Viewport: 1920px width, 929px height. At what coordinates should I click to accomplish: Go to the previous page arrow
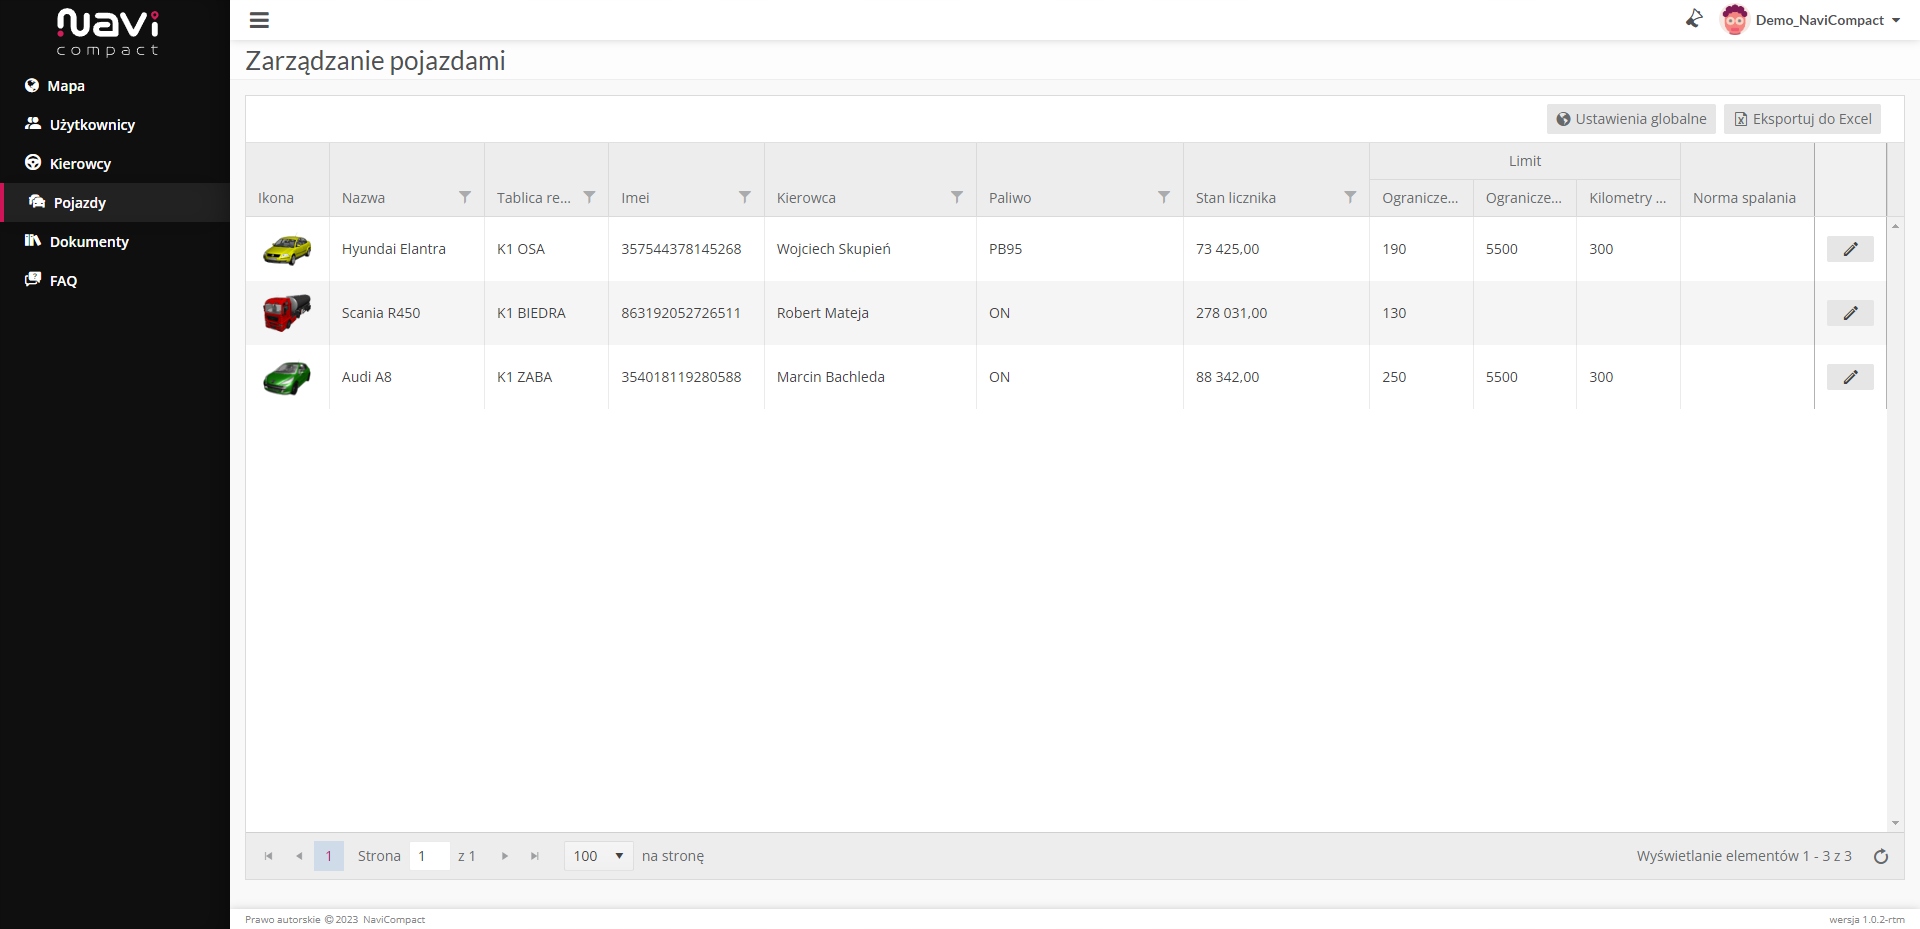pos(299,856)
